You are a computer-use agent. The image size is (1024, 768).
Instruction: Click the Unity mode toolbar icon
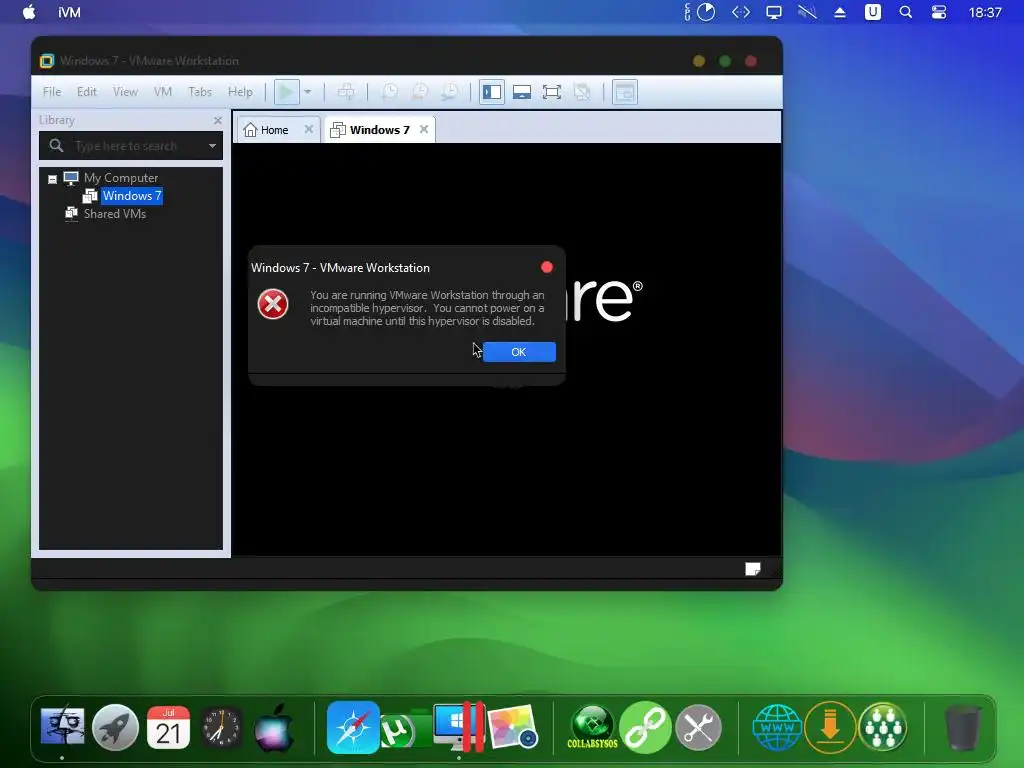click(582, 92)
